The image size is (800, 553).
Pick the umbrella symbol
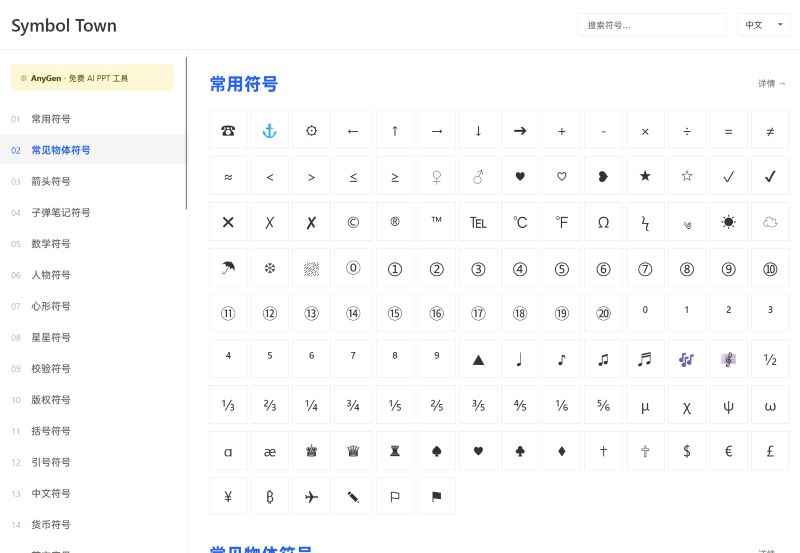click(228, 268)
